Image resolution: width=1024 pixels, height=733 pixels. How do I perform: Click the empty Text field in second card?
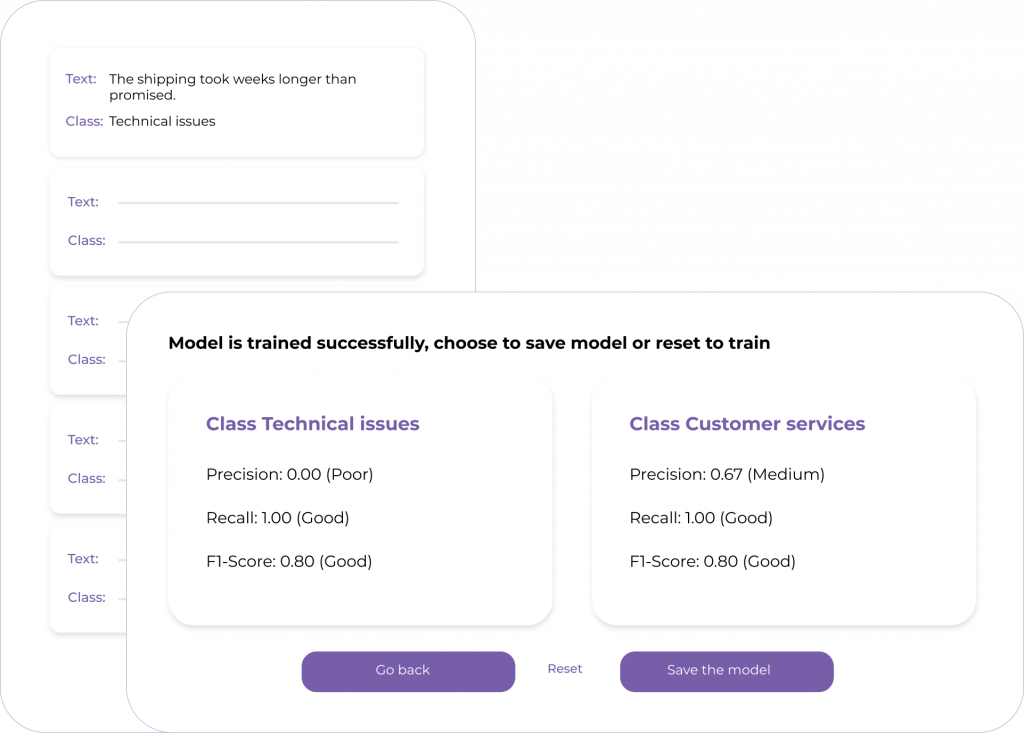pyautogui.click(x=258, y=203)
